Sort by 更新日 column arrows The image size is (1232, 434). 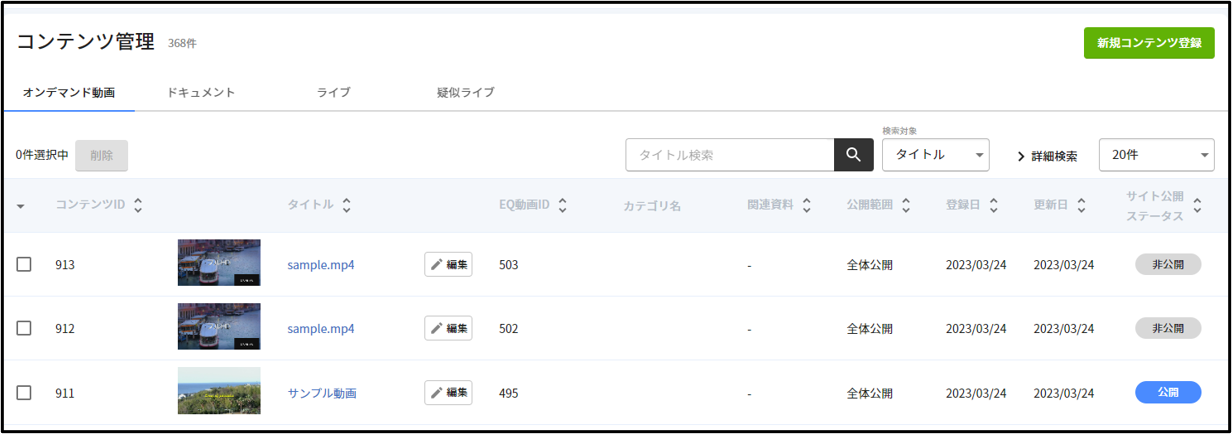point(1081,205)
